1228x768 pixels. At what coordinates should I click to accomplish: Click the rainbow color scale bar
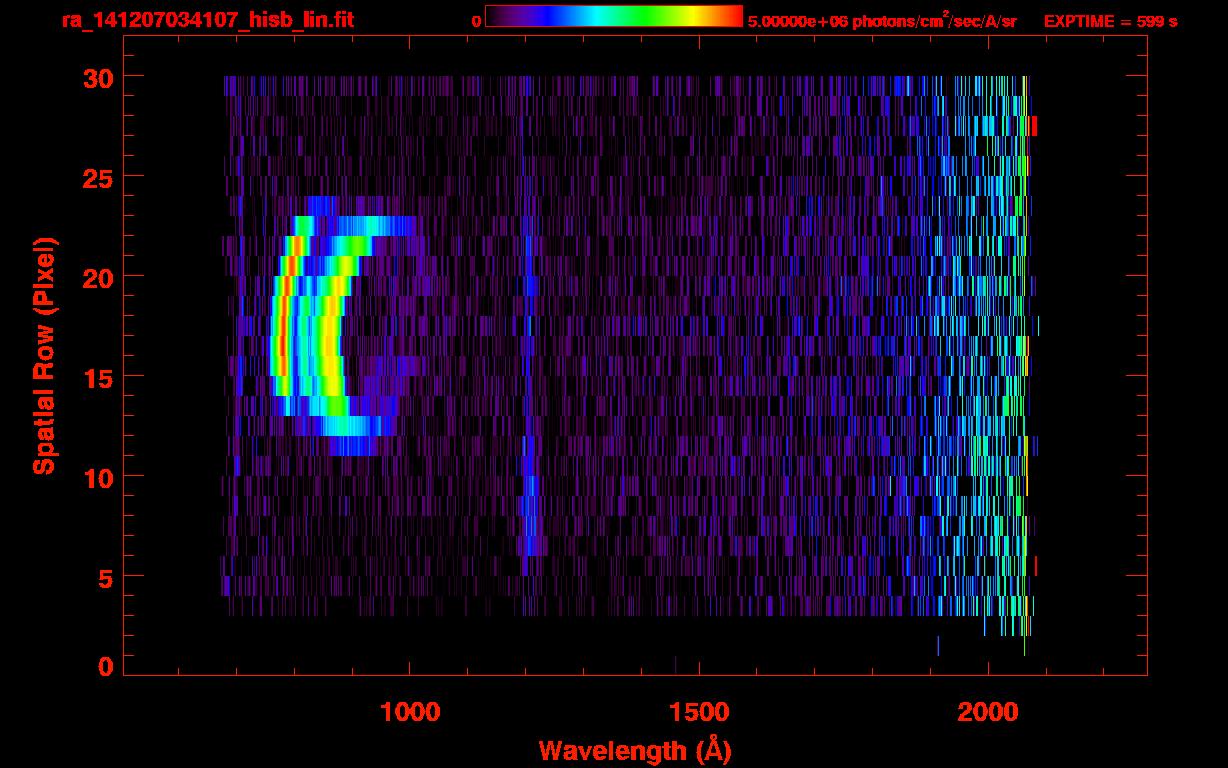pyautogui.click(x=614, y=16)
